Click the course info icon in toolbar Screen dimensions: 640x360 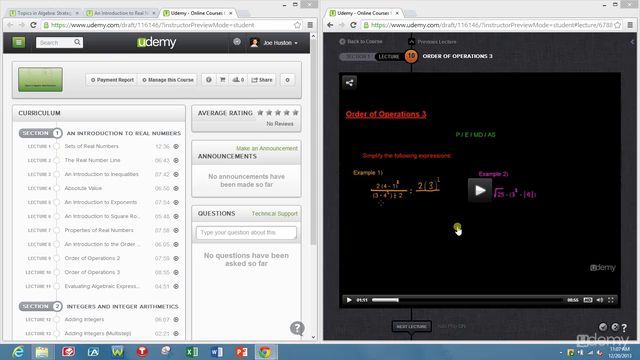[x=209, y=80]
